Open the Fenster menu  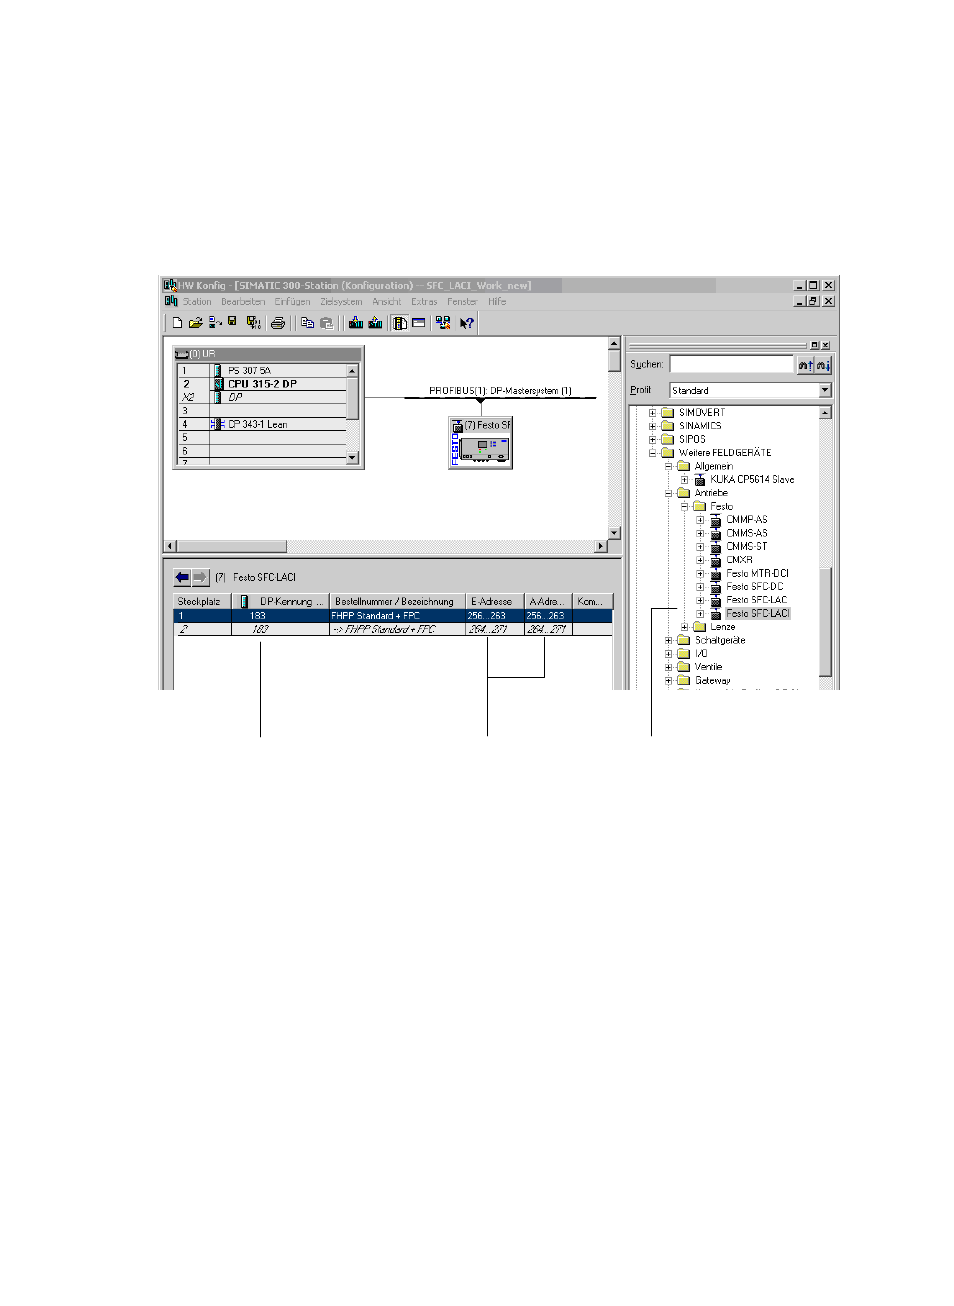tap(462, 301)
